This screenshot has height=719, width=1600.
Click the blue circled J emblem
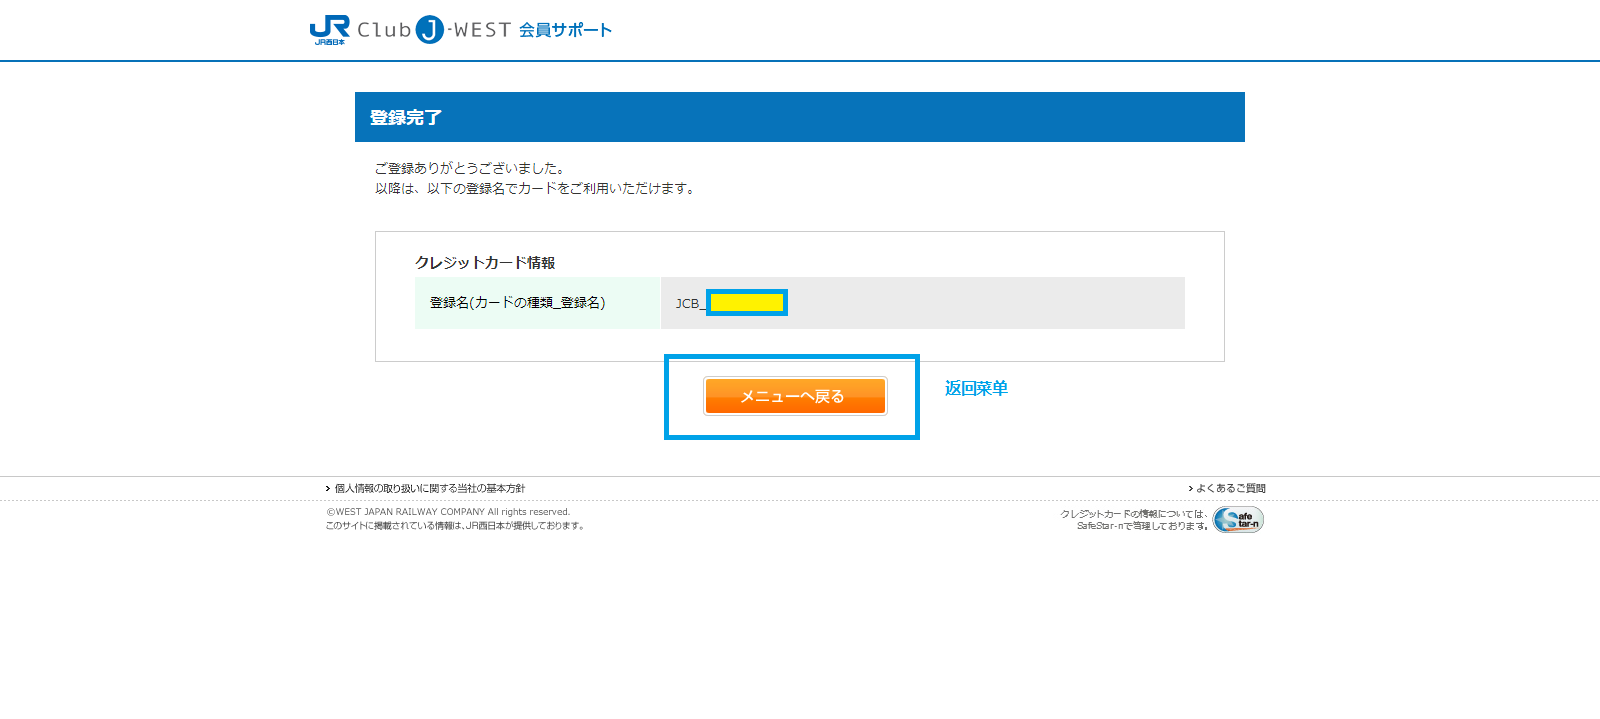point(430,30)
